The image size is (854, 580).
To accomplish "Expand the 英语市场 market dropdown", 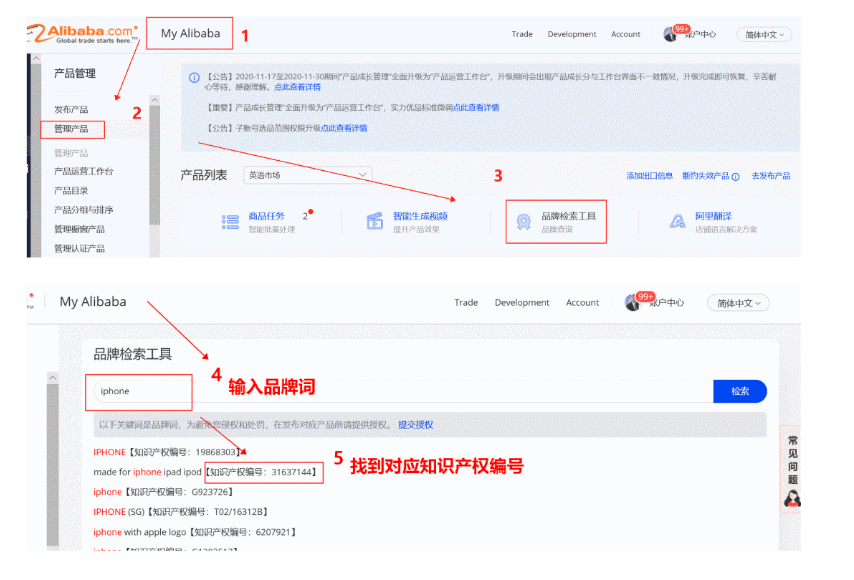I will point(308,175).
